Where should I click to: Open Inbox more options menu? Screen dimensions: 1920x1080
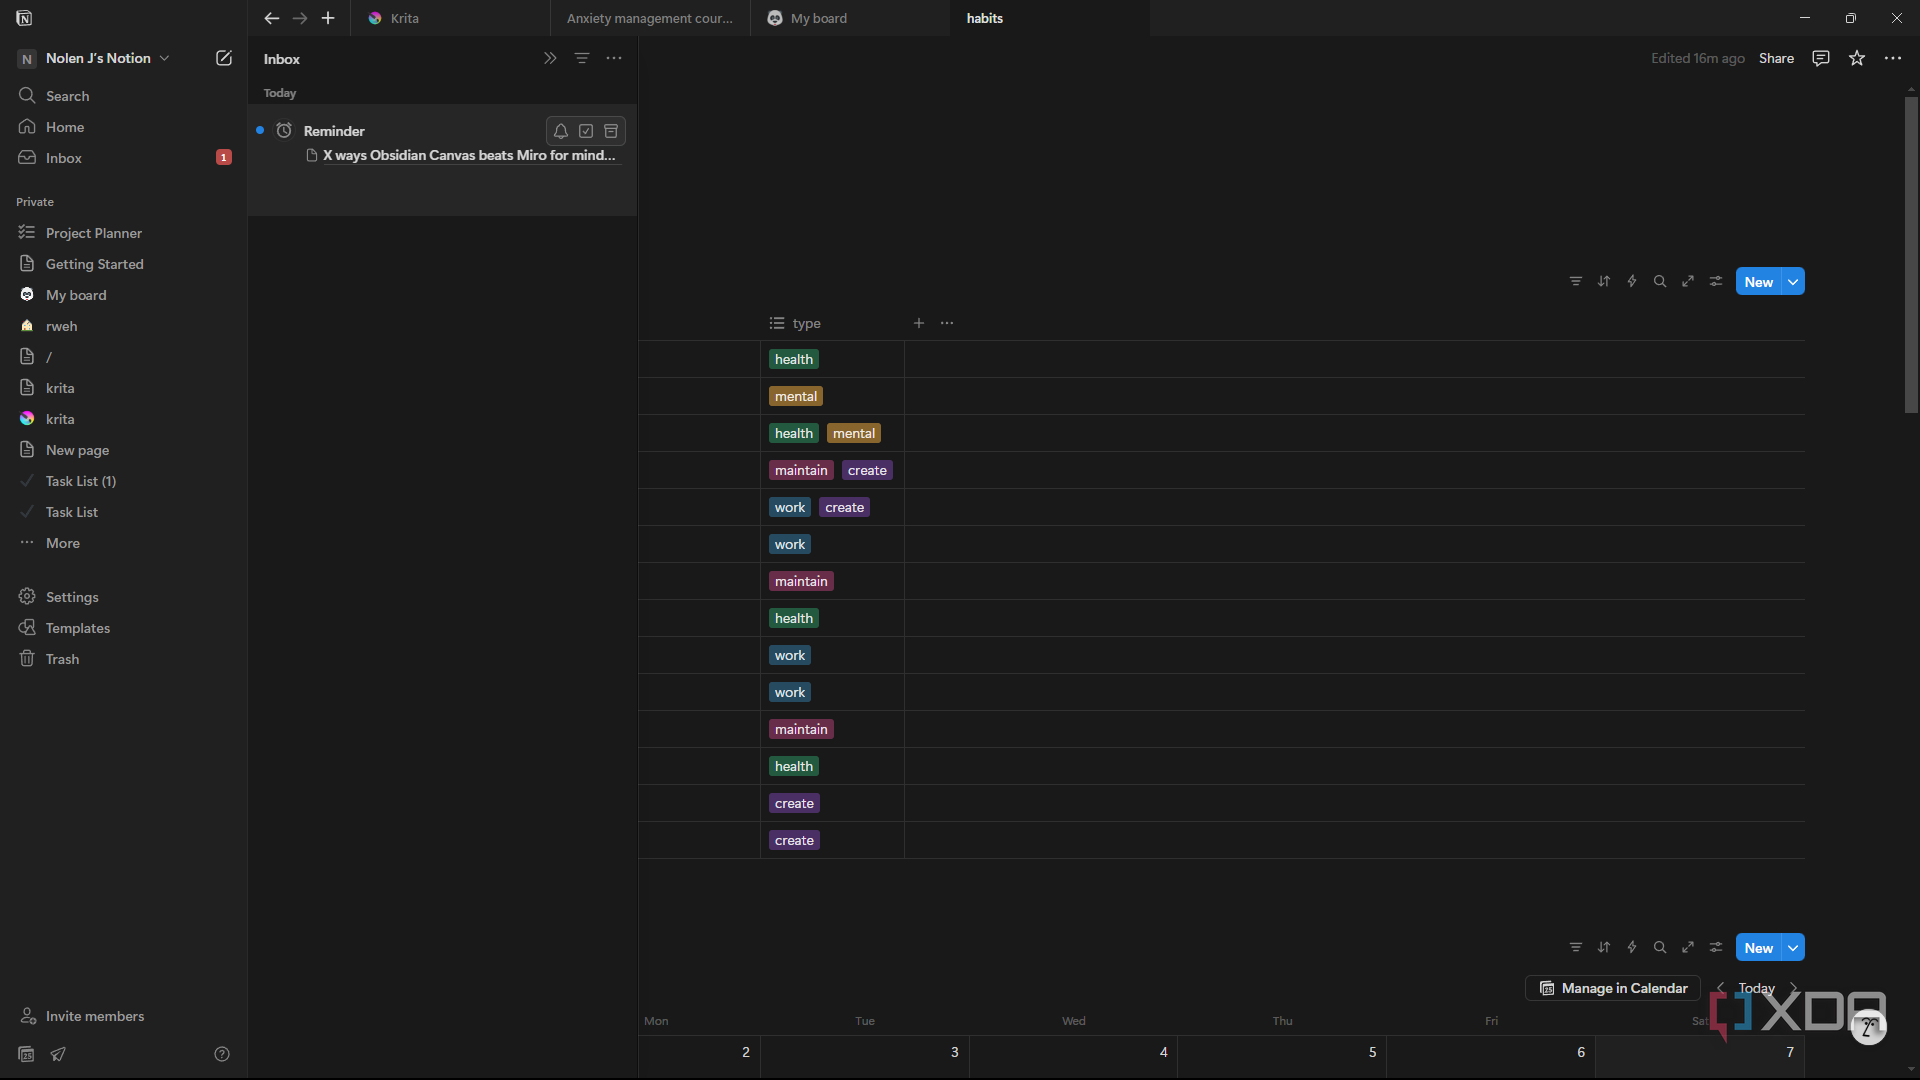pos(614,58)
